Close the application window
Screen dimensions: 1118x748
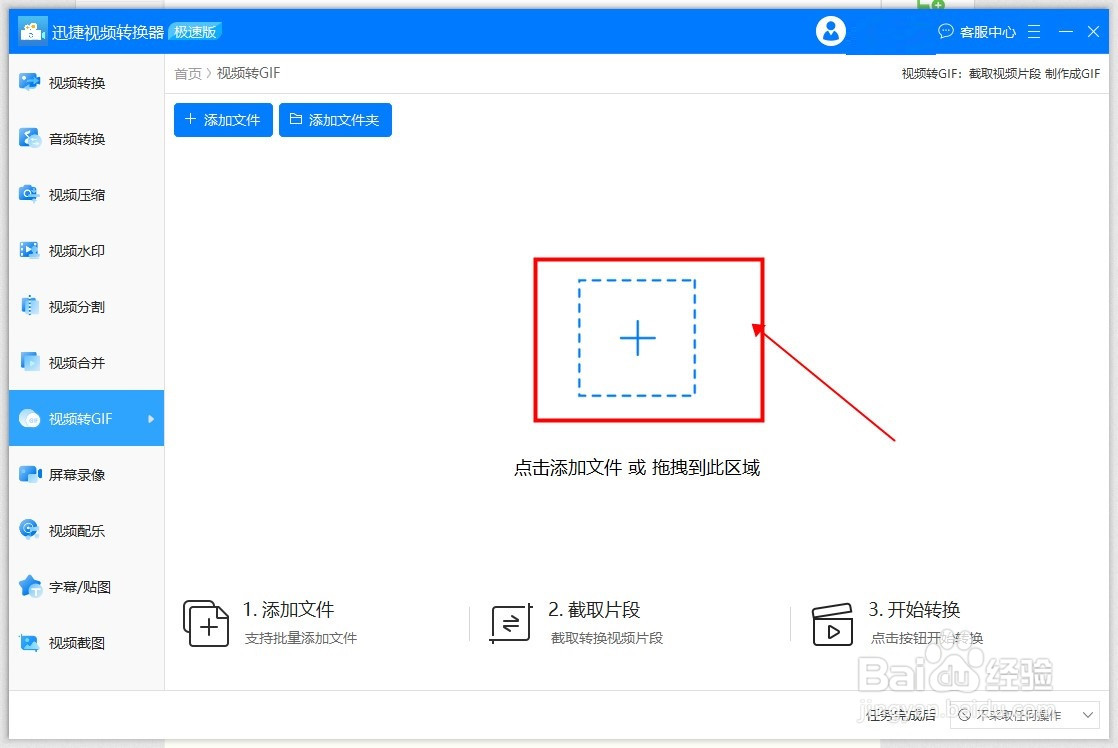[x=1093, y=31]
